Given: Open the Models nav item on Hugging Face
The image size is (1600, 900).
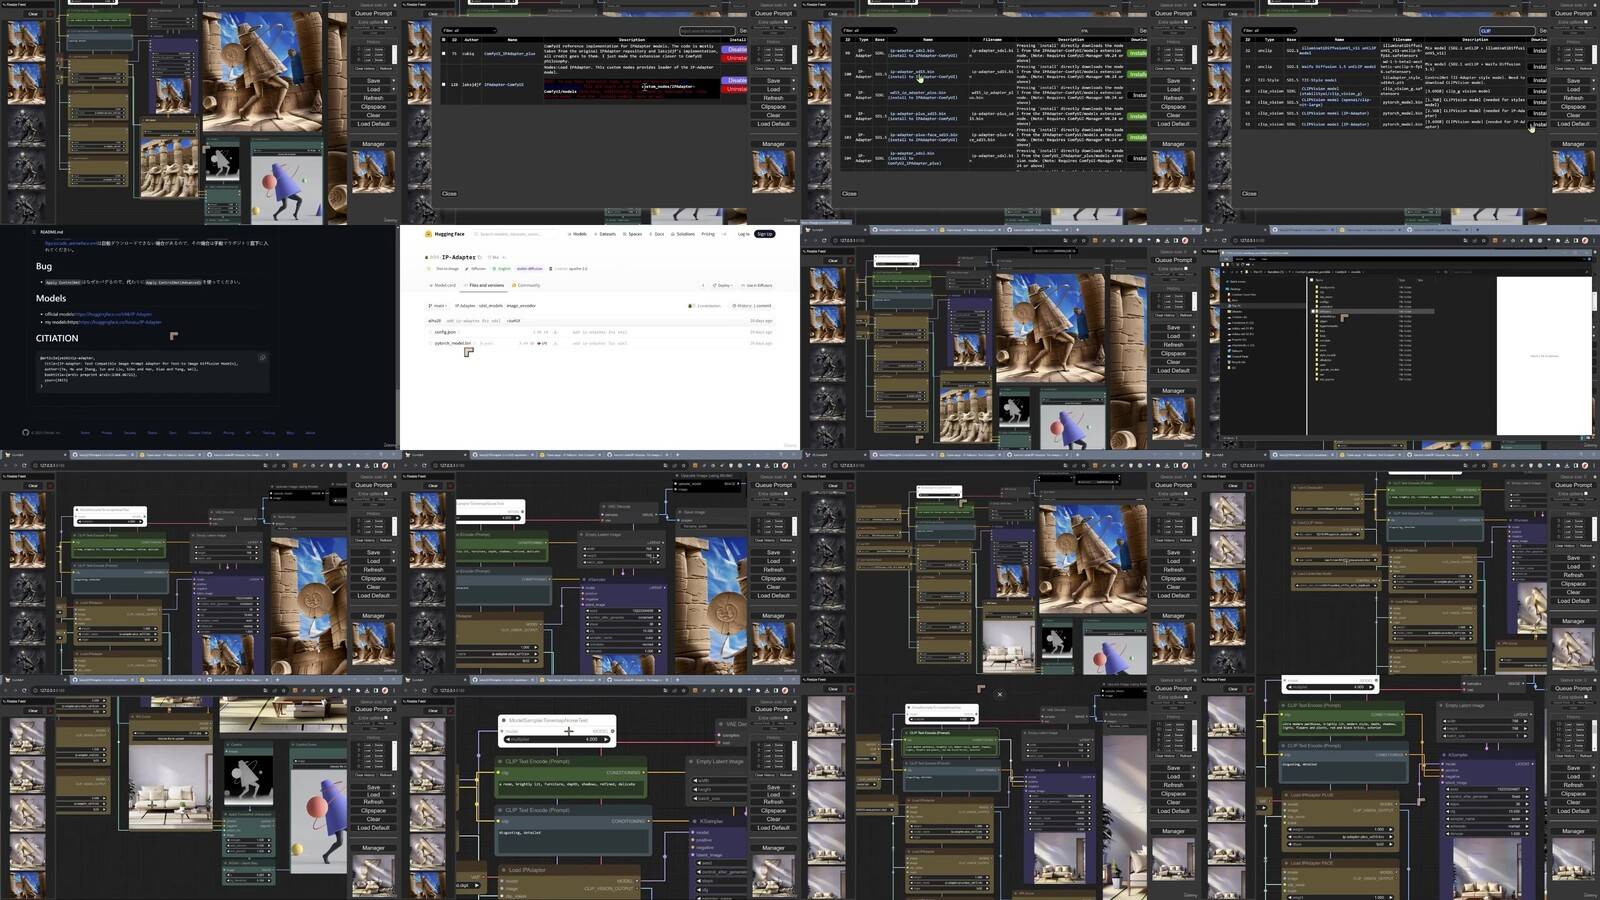Looking at the screenshot, I should [578, 234].
